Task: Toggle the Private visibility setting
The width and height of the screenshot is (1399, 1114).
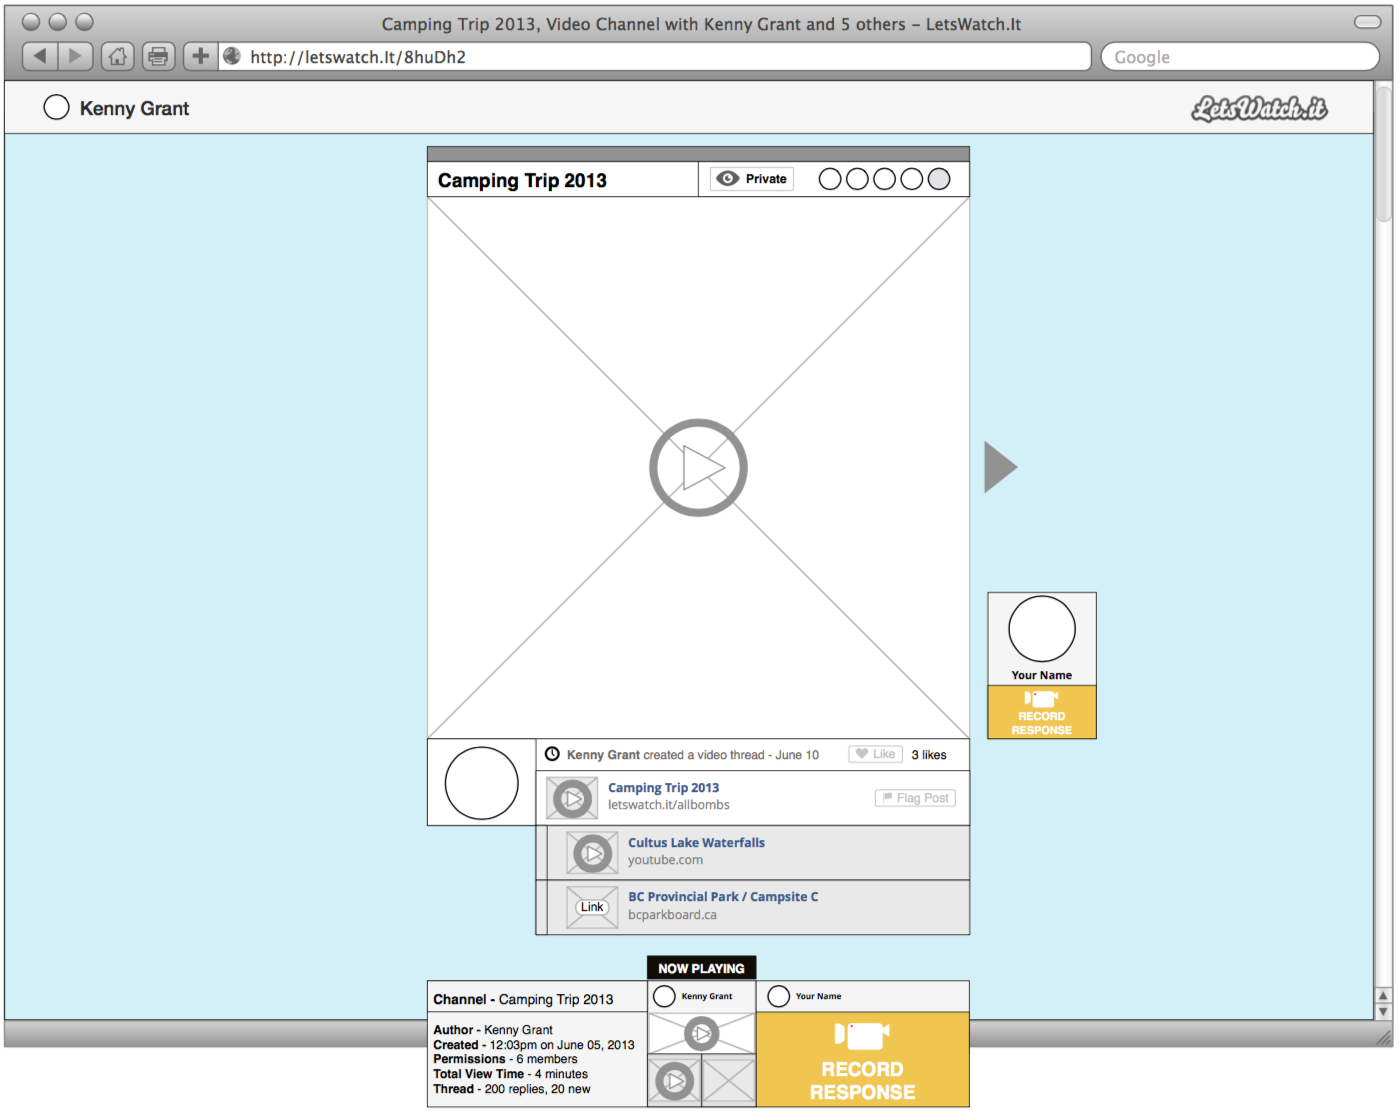Action: click(752, 179)
